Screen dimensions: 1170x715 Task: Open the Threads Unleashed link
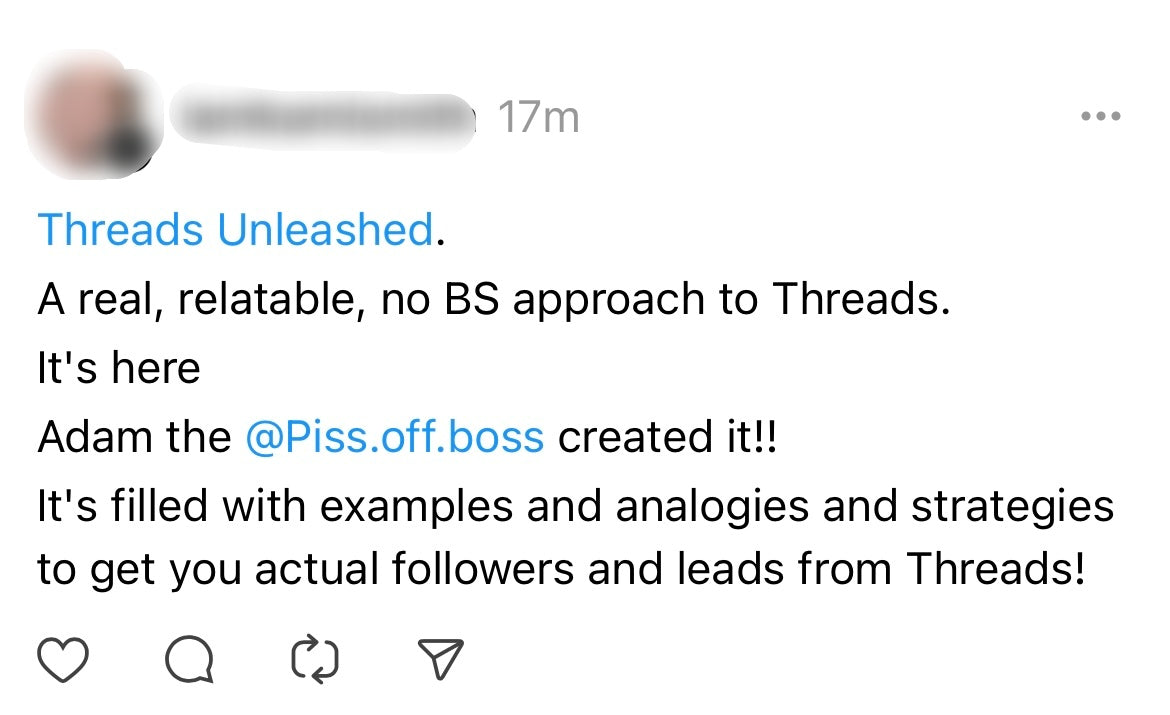click(x=235, y=230)
